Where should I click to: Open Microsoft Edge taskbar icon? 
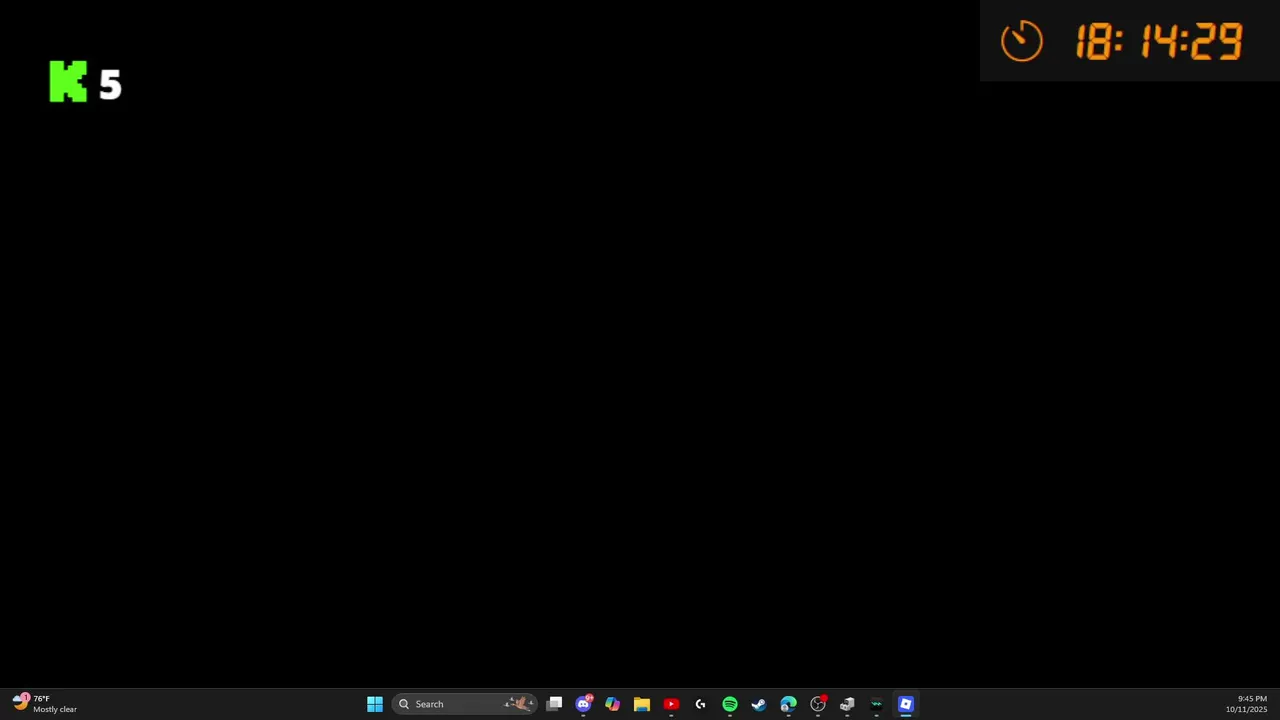pyautogui.click(x=788, y=704)
